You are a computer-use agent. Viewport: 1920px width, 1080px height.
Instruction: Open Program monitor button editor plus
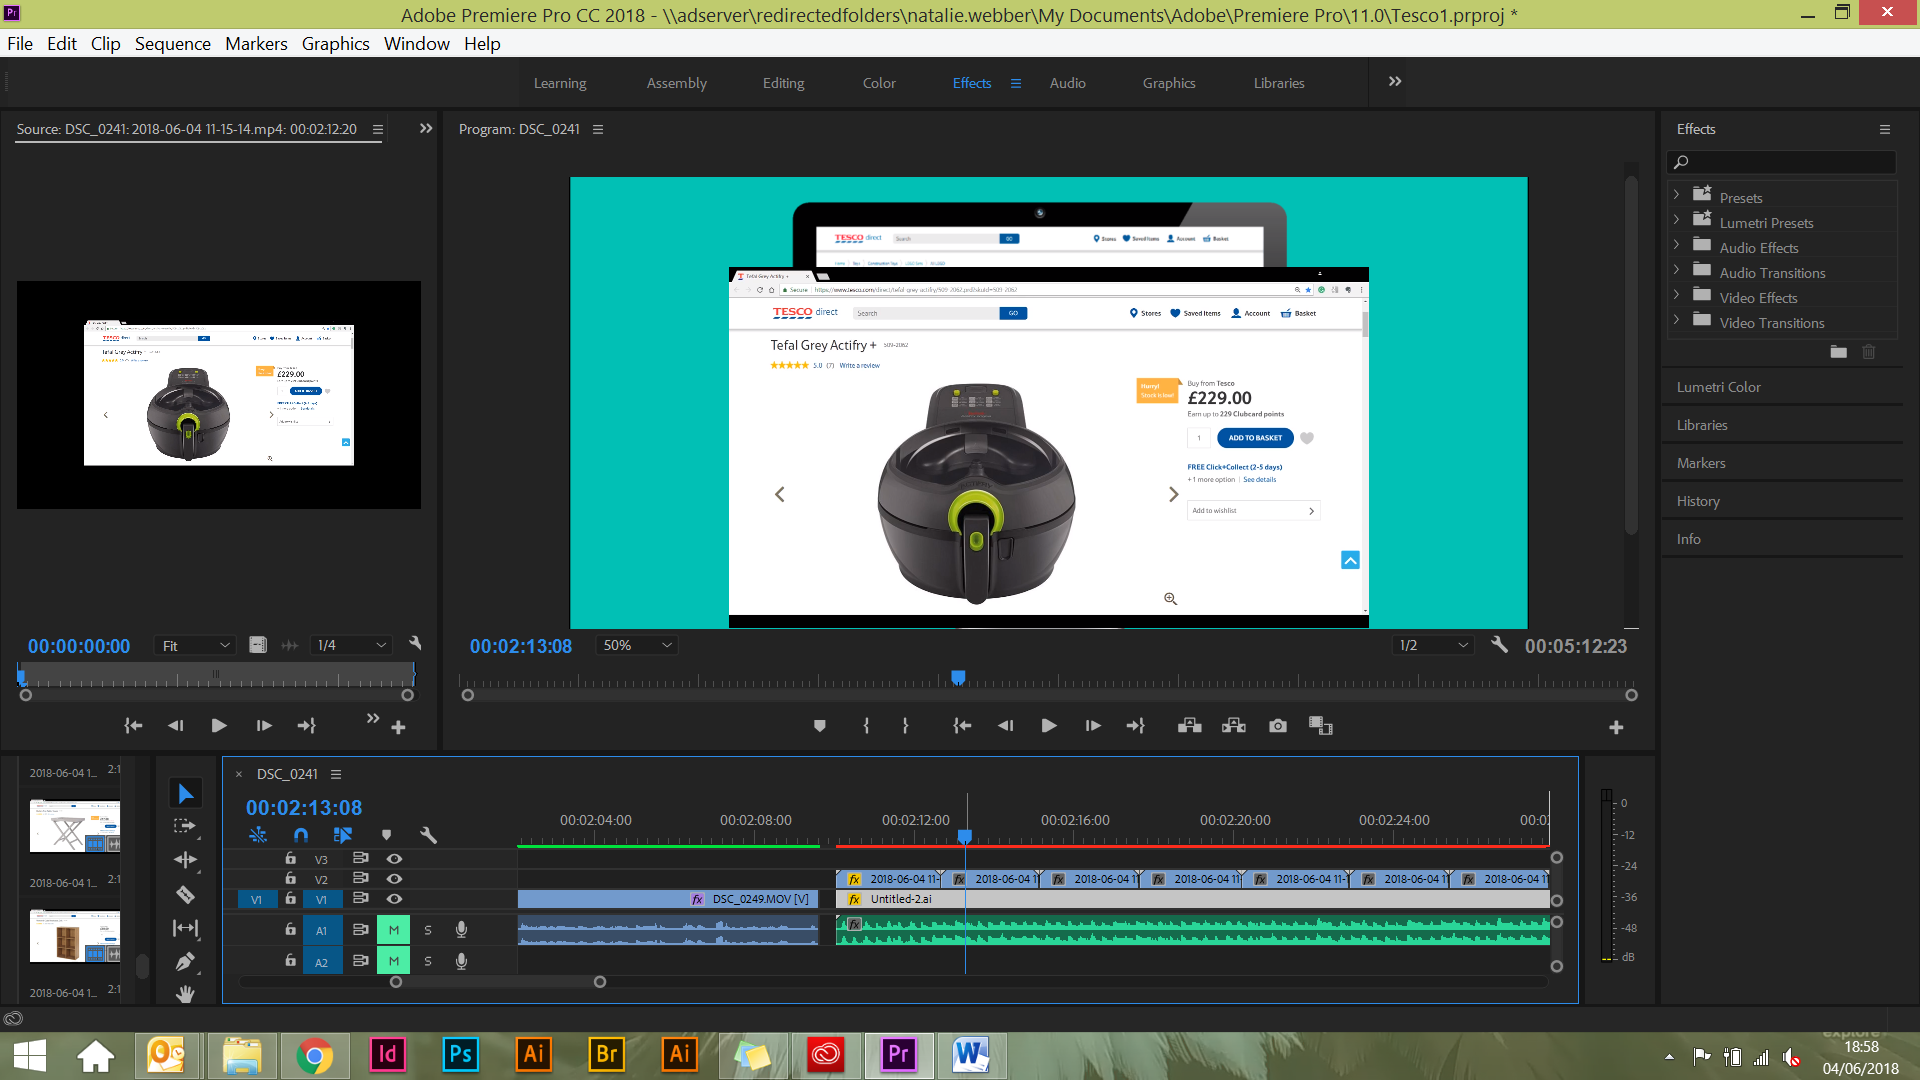click(x=1616, y=728)
